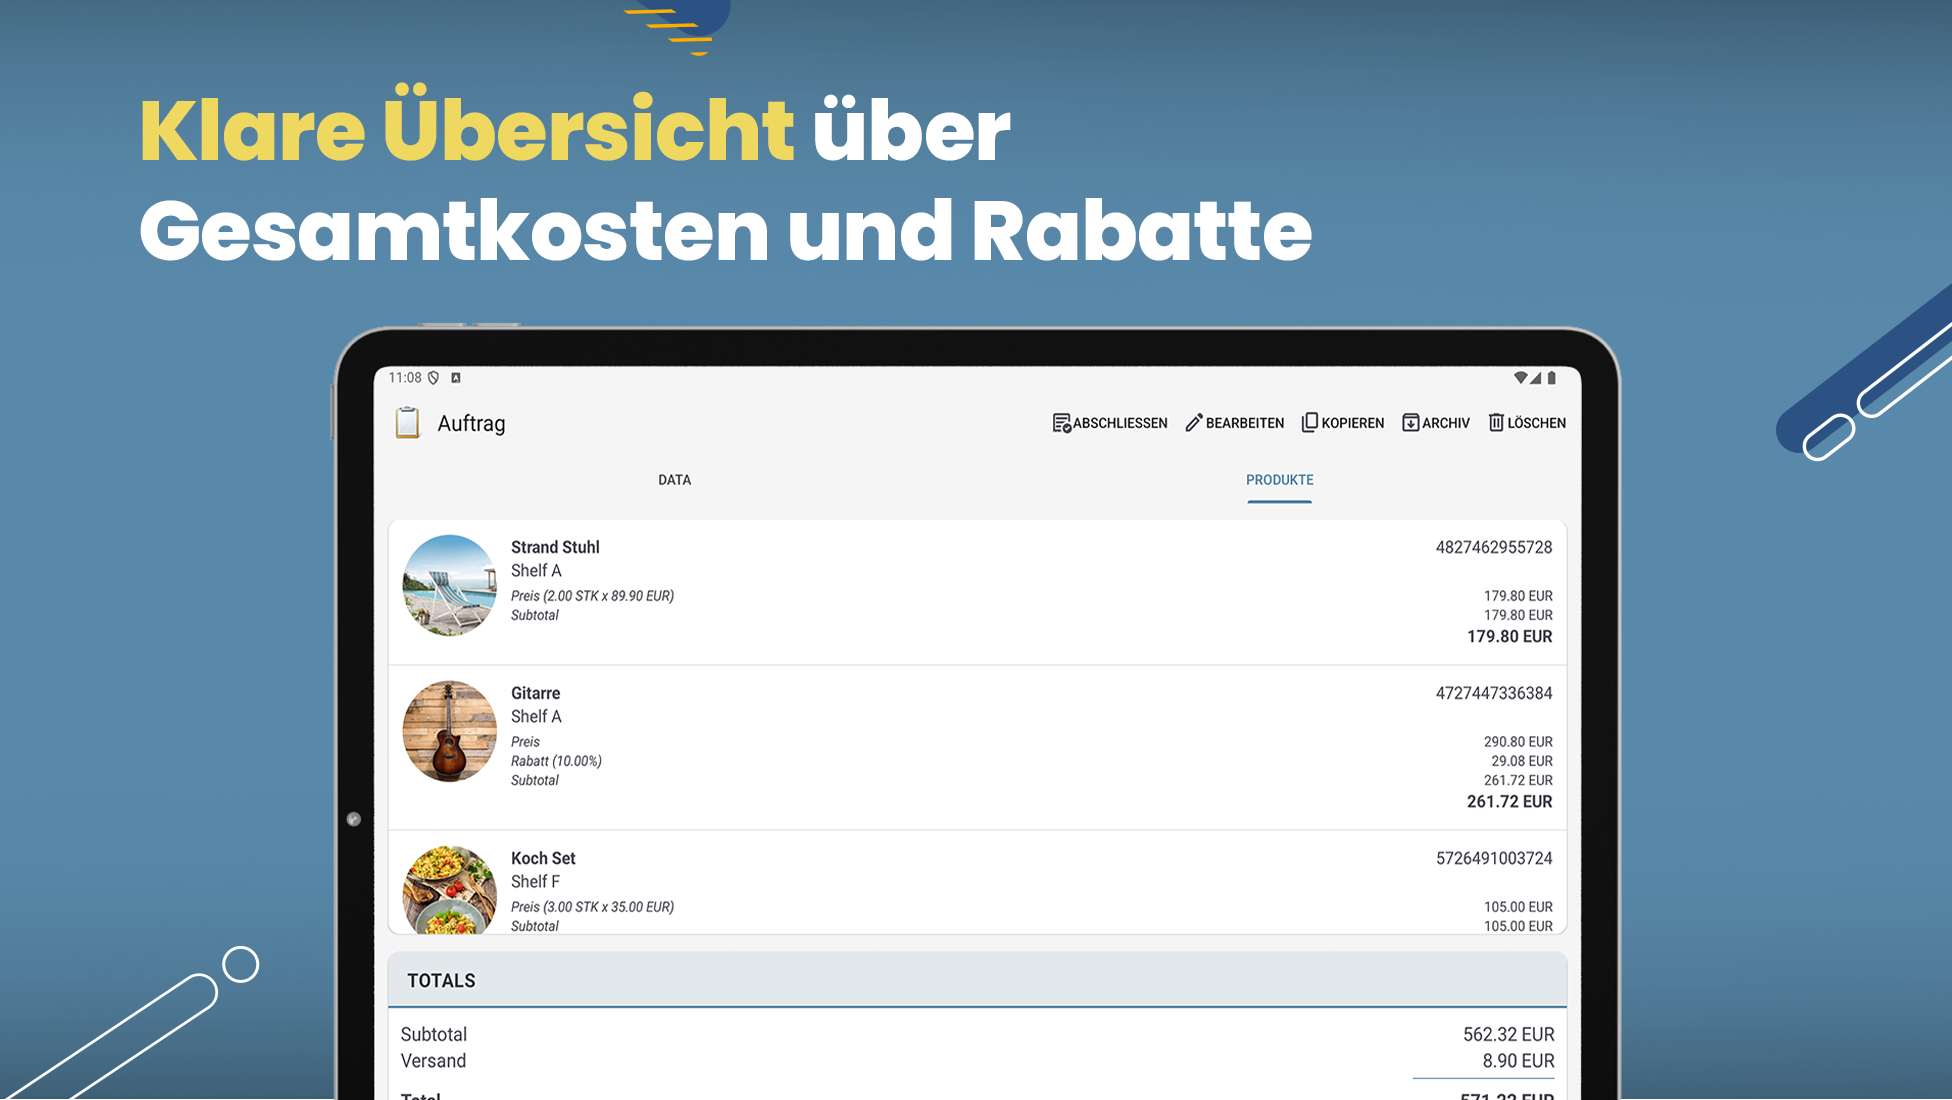
Task: Click Preis (2.00 STK x 89.90 EUR)
Action: click(592, 596)
